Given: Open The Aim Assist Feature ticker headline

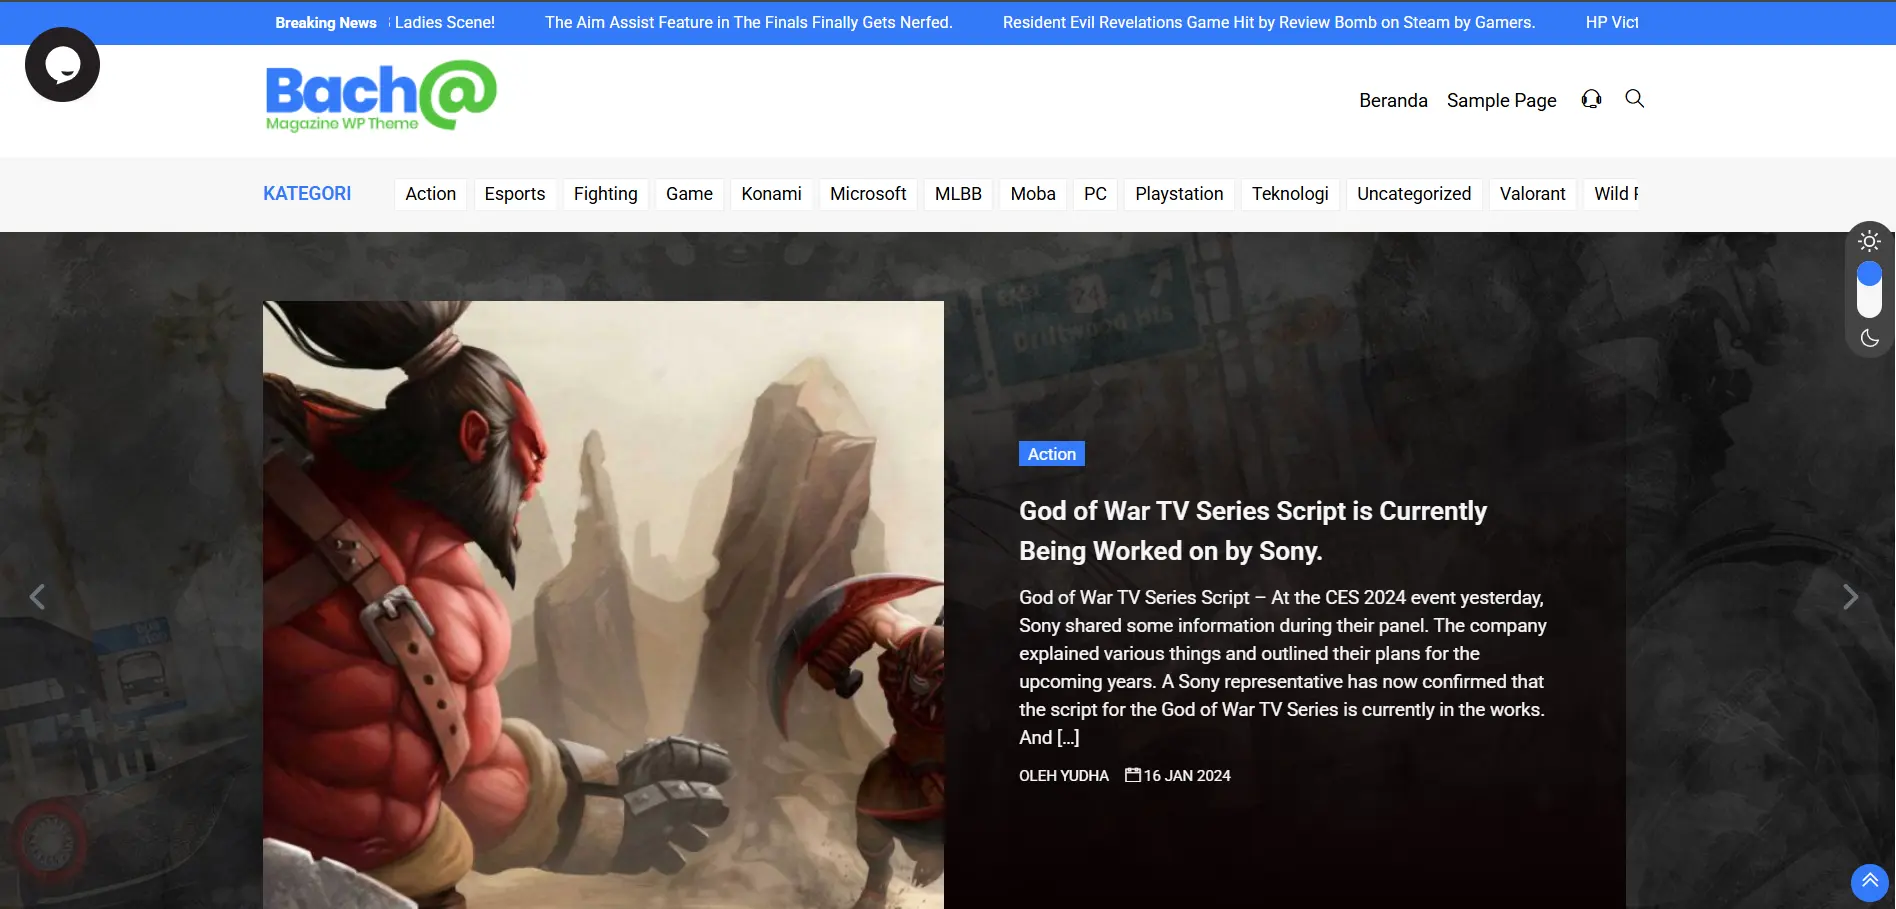Looking at the screenshot, I should coord(748,22).
